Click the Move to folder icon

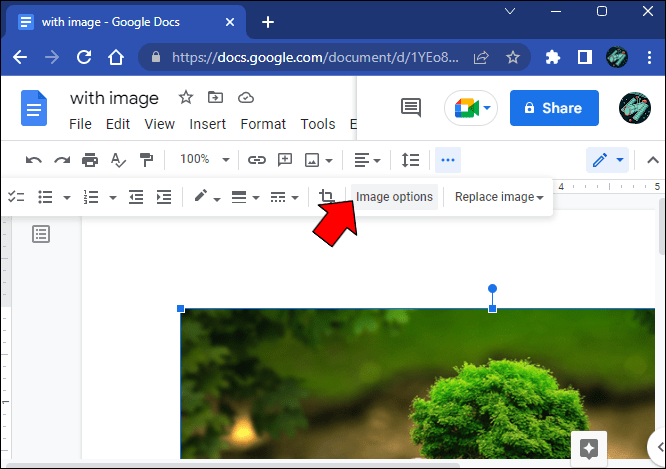pos(215,98)
